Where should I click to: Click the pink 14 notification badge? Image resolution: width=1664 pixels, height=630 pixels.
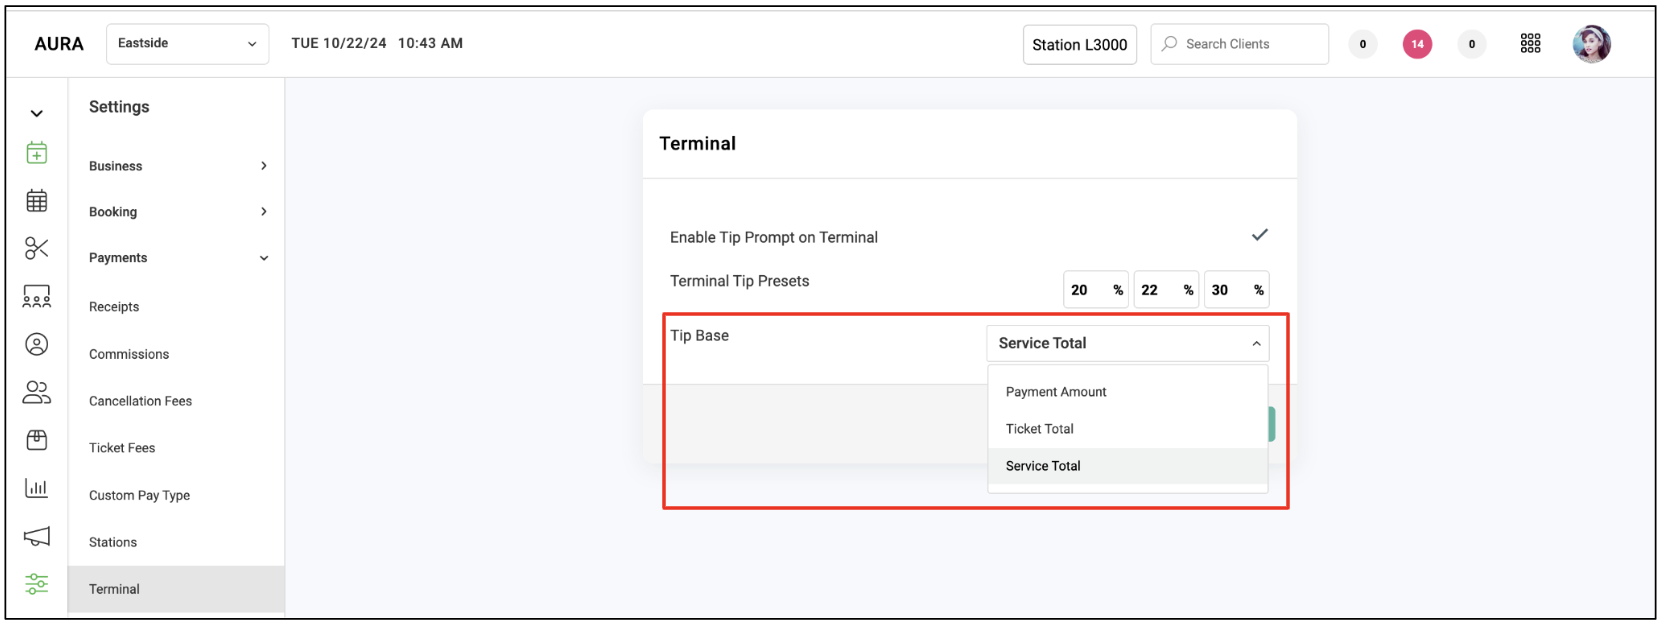(x=1417, y=44)
